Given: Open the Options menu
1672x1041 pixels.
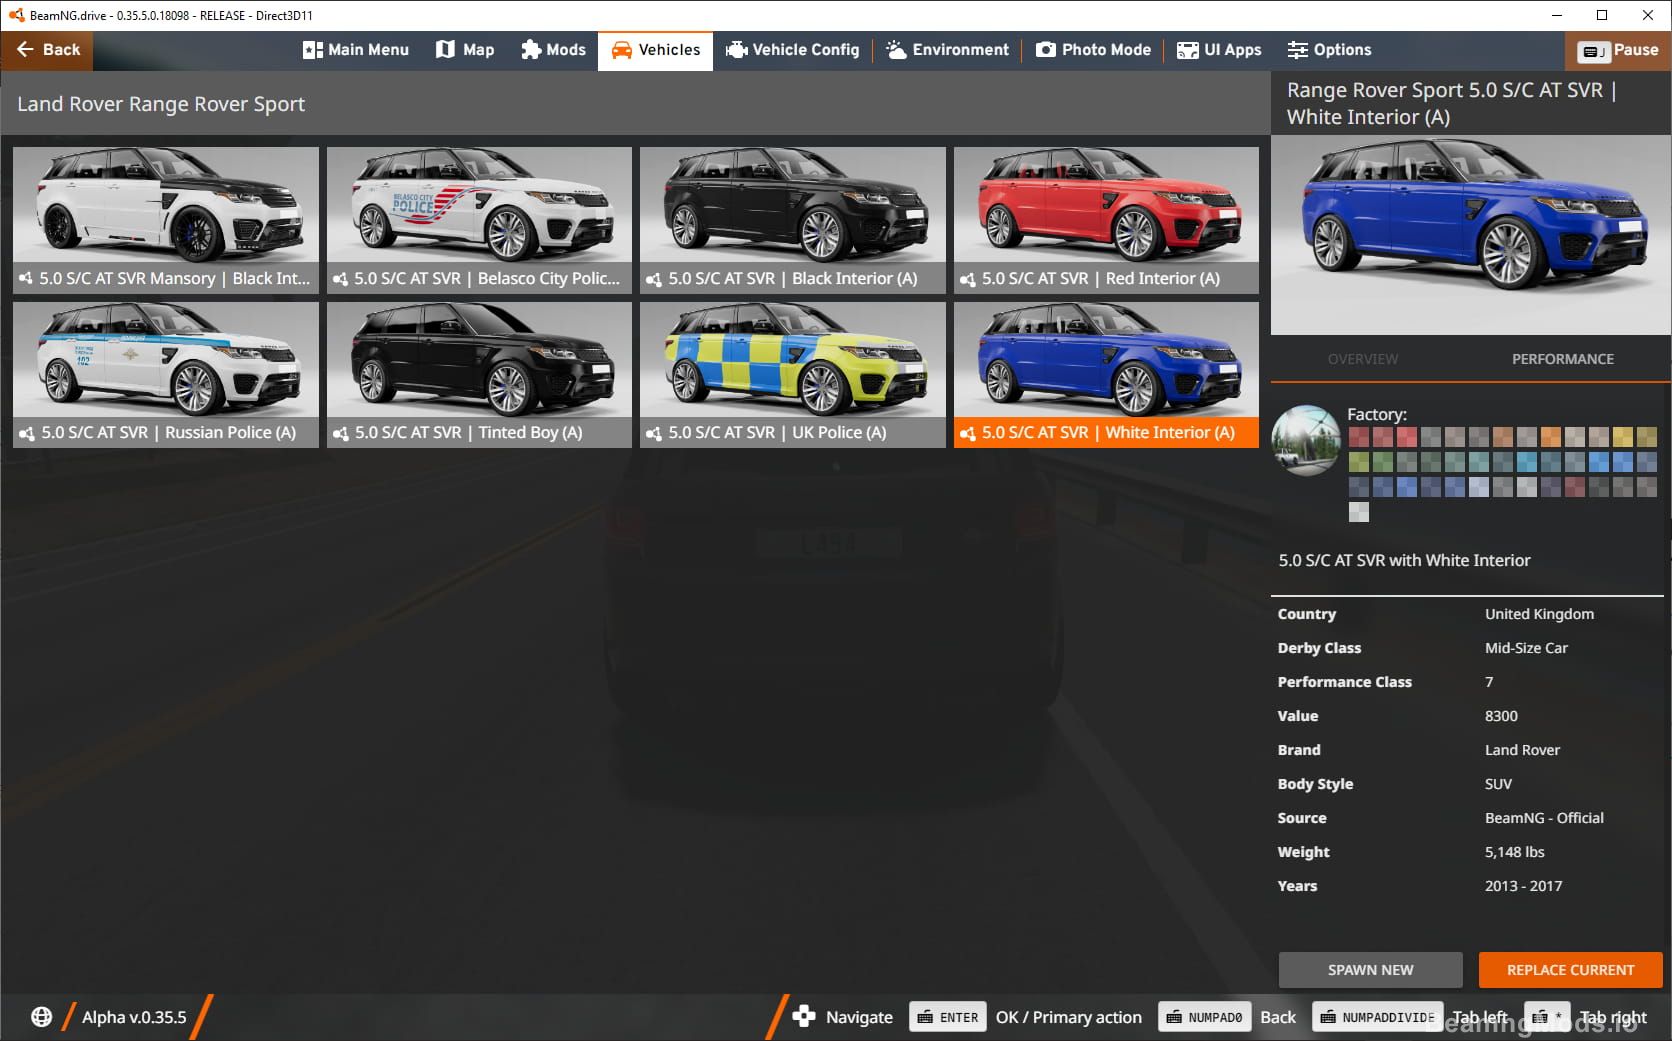Looking at the screenshot, I should coord(1329,50).
